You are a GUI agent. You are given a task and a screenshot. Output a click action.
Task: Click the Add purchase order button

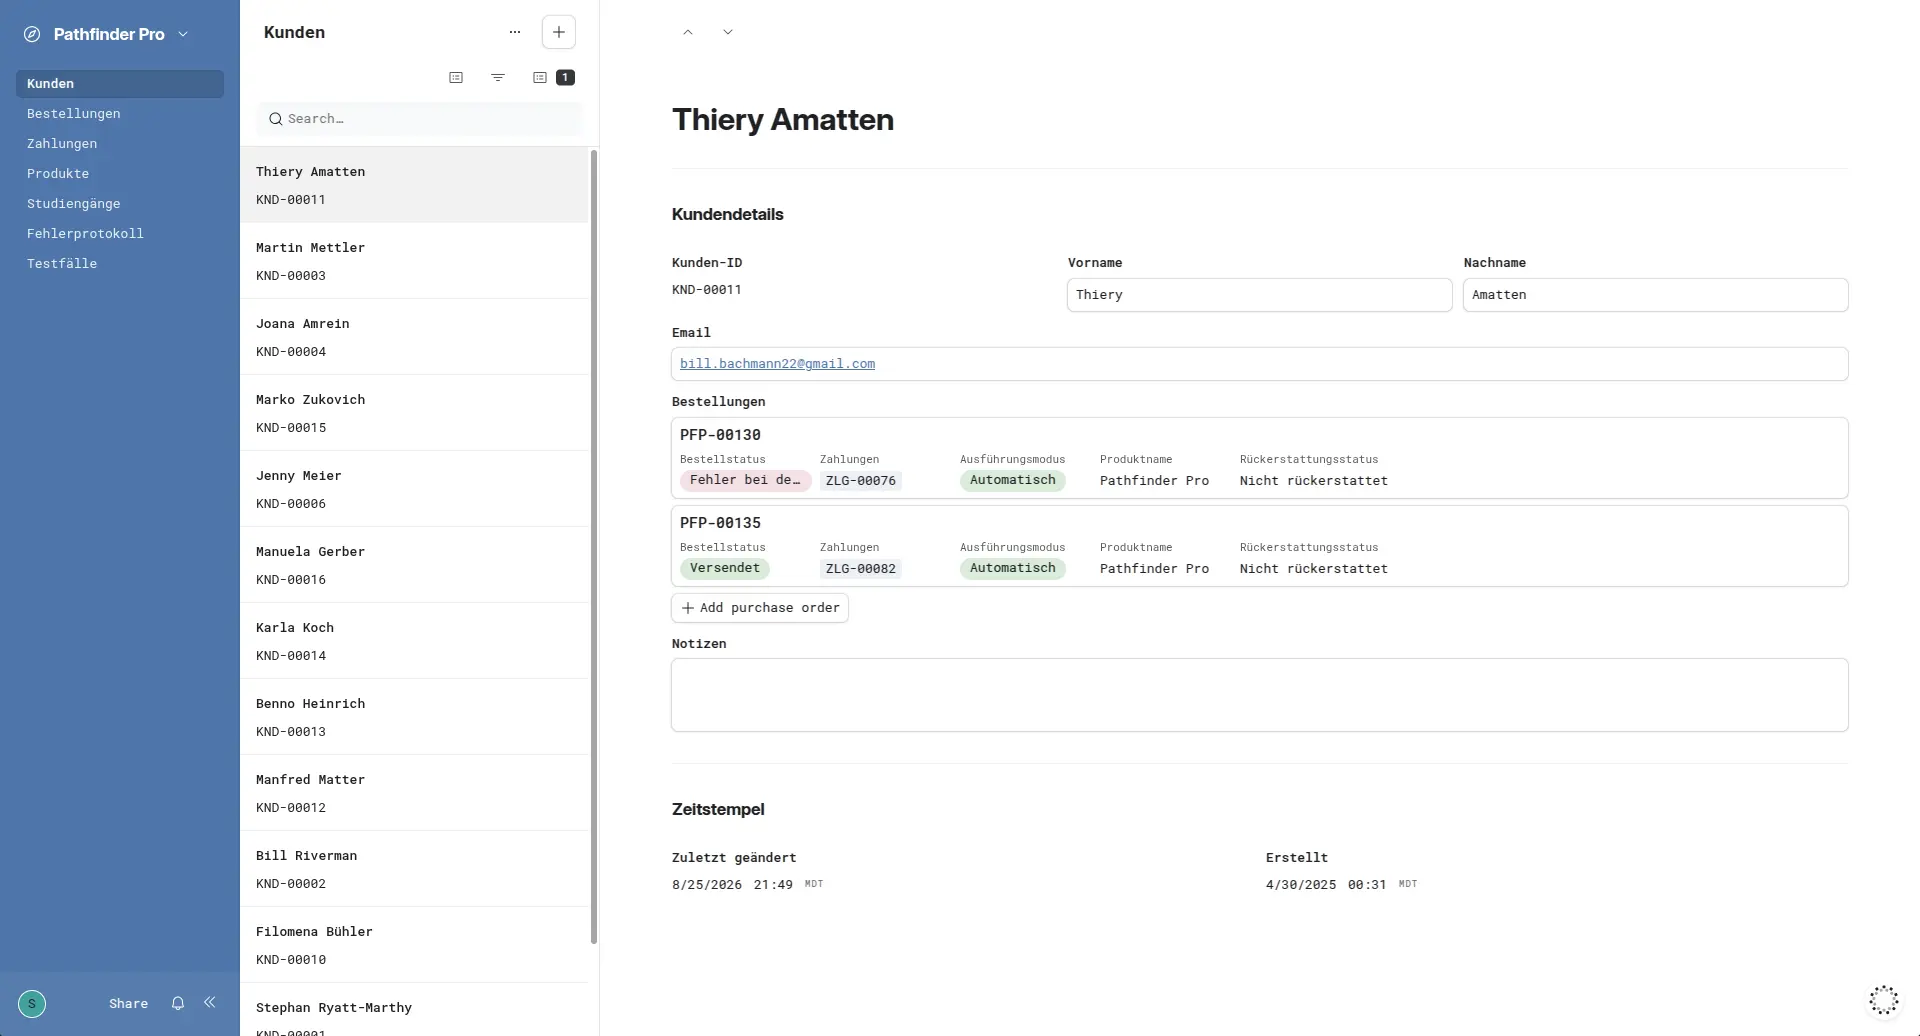coord(760,608)
